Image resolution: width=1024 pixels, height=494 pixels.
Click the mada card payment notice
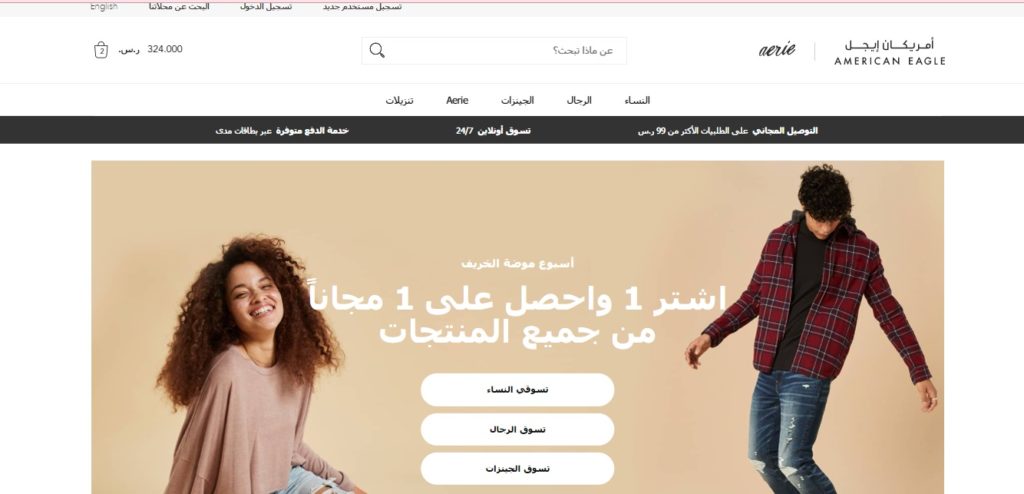point(282,131)
